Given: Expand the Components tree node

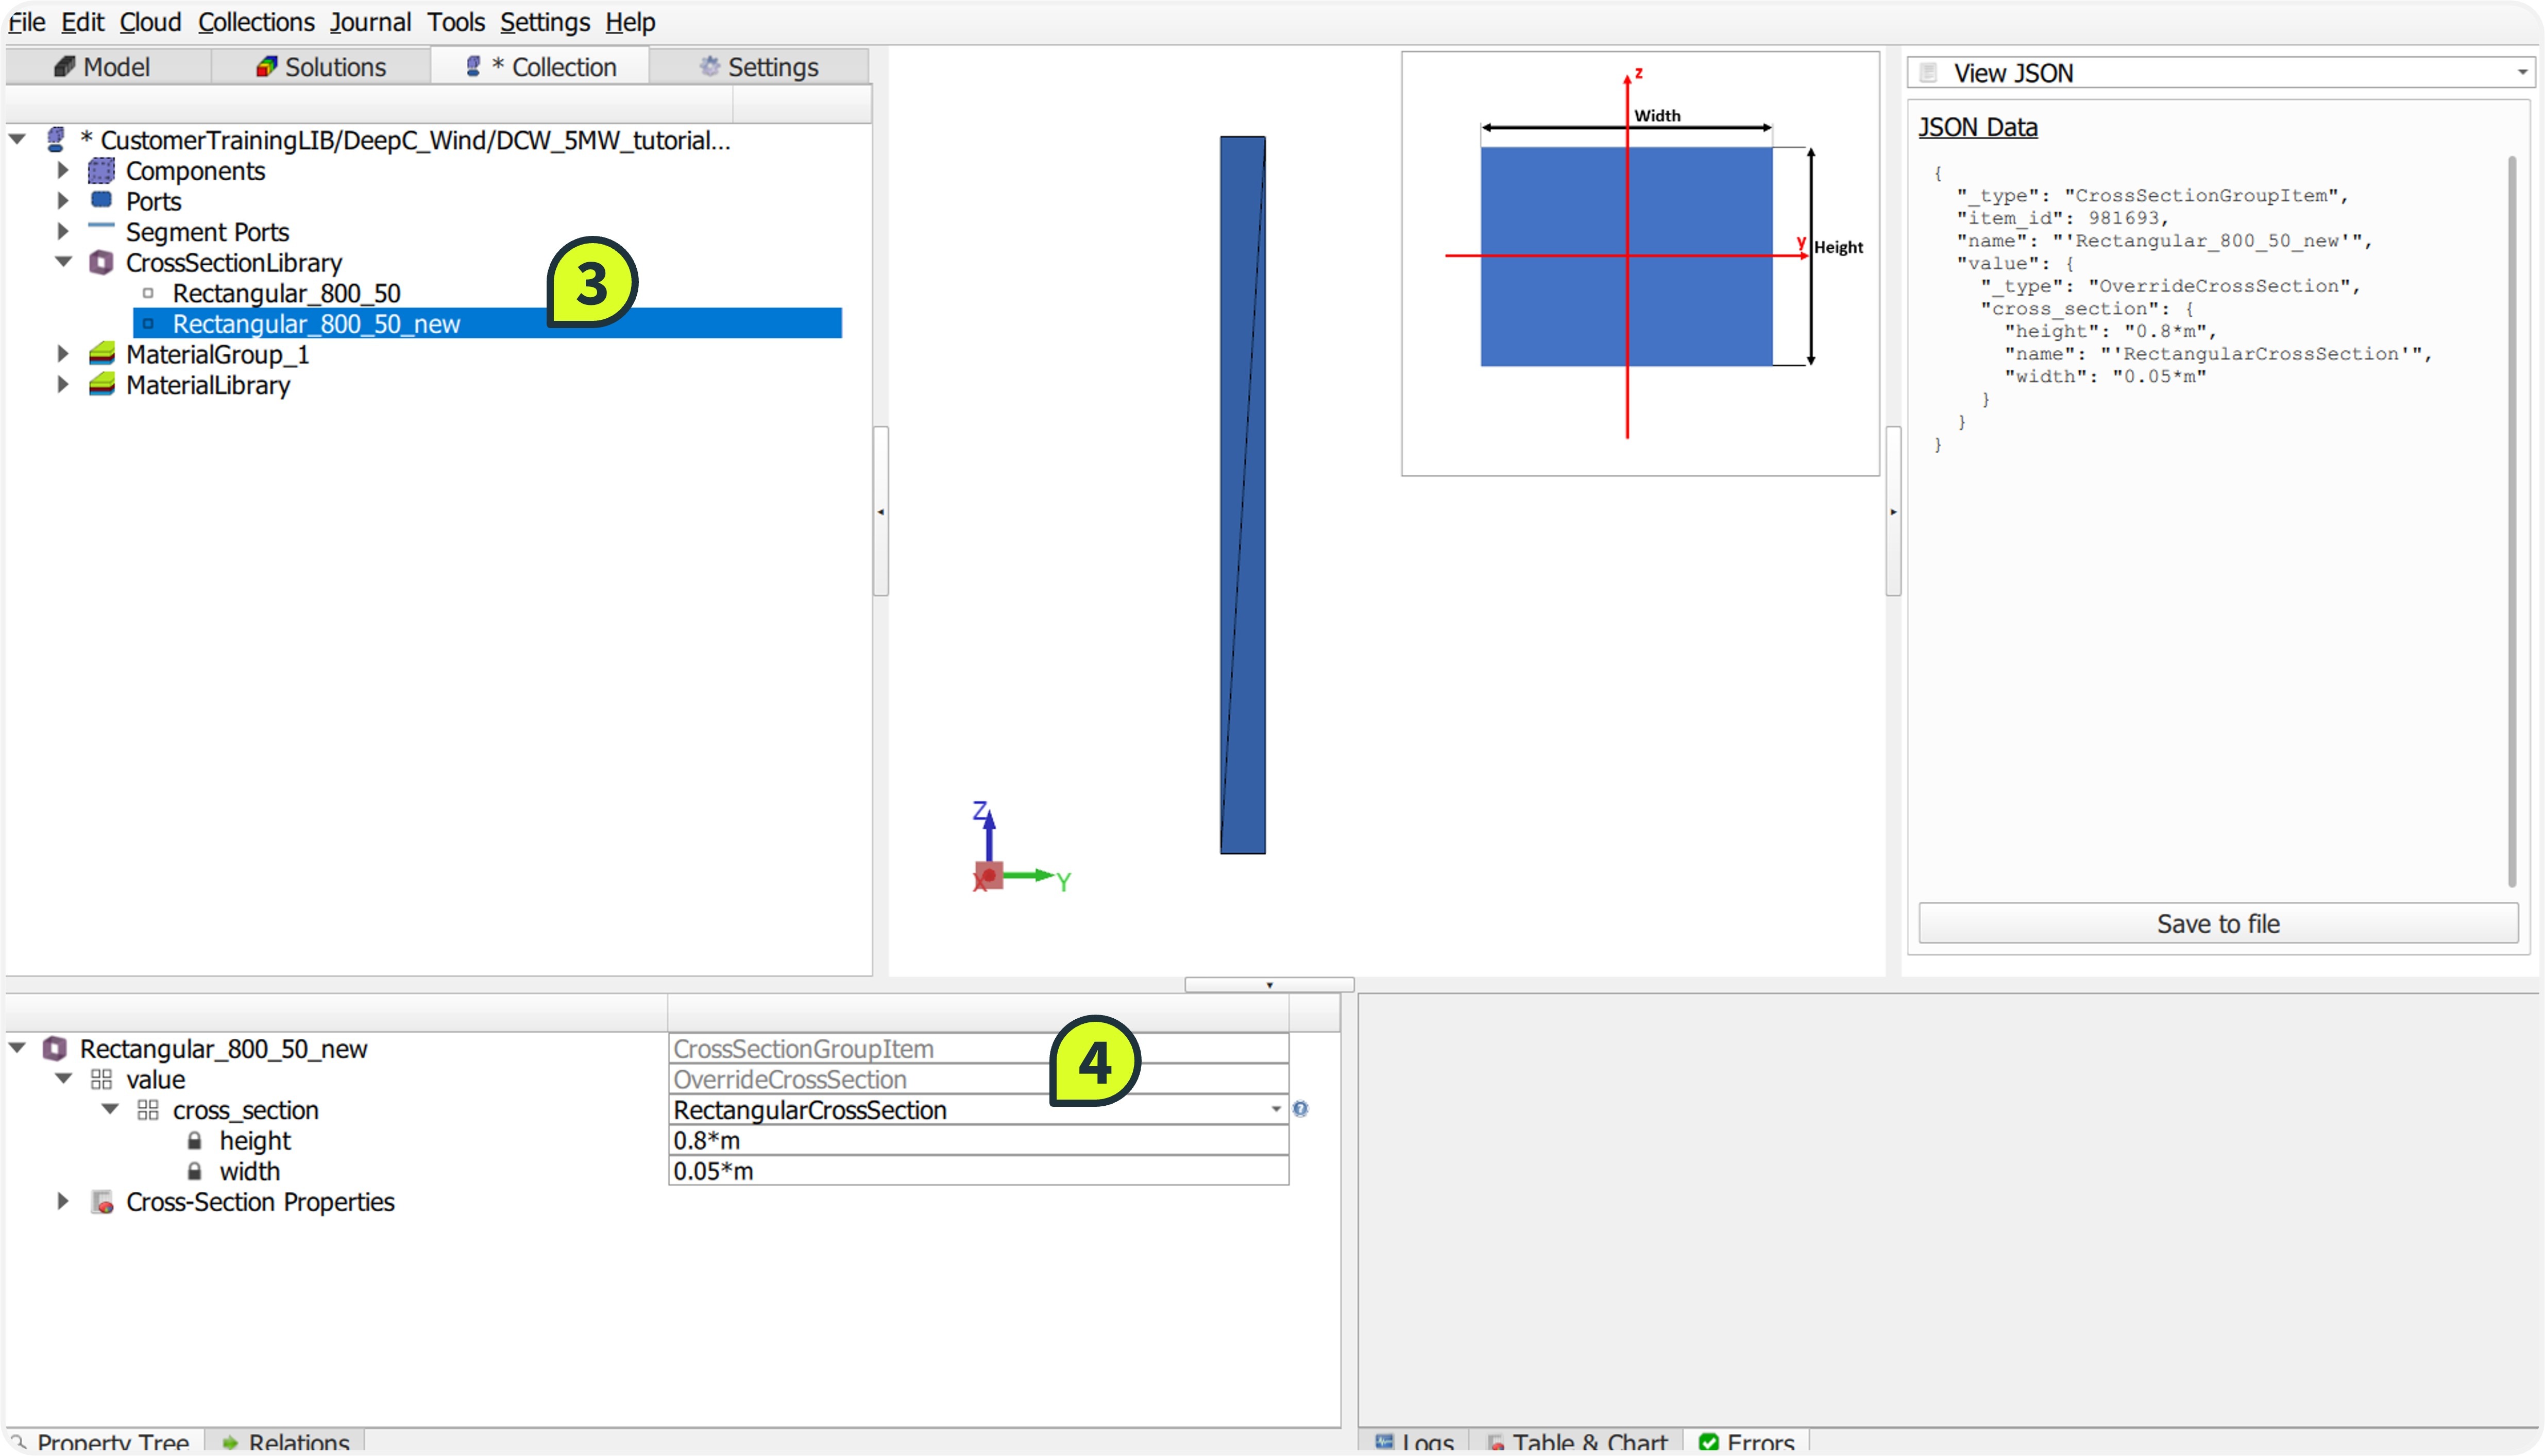Looking at the screenshot, I should [x=63, y=171].
